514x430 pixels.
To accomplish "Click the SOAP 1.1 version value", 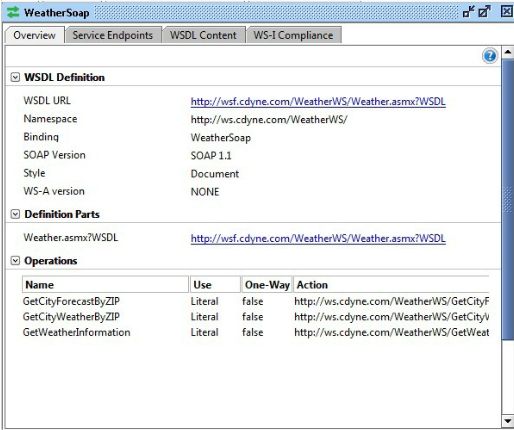I will 211,156.
